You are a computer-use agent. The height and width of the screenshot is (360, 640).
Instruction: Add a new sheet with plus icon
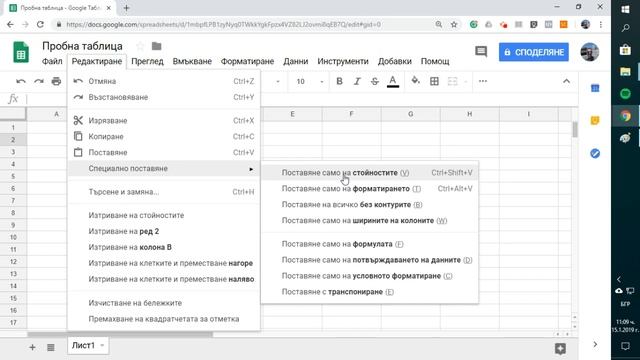coord(32,347)
